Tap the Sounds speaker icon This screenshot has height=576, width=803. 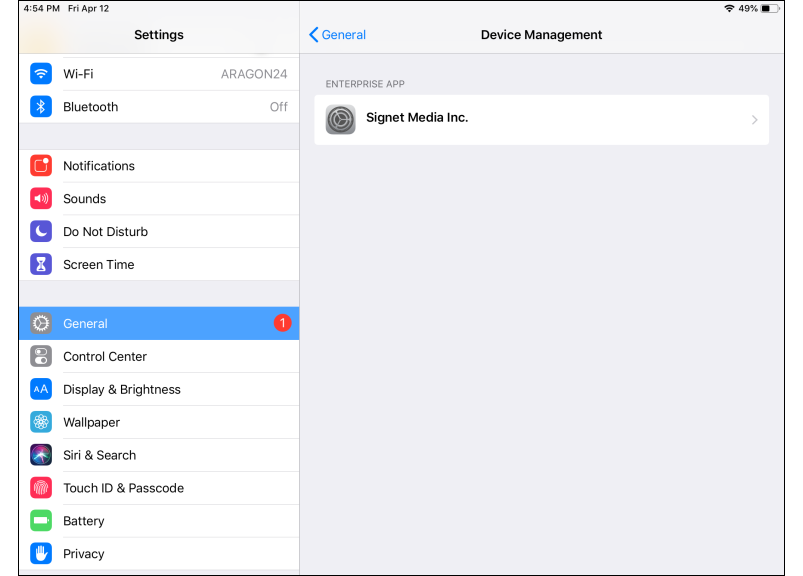tap(41, 199)
